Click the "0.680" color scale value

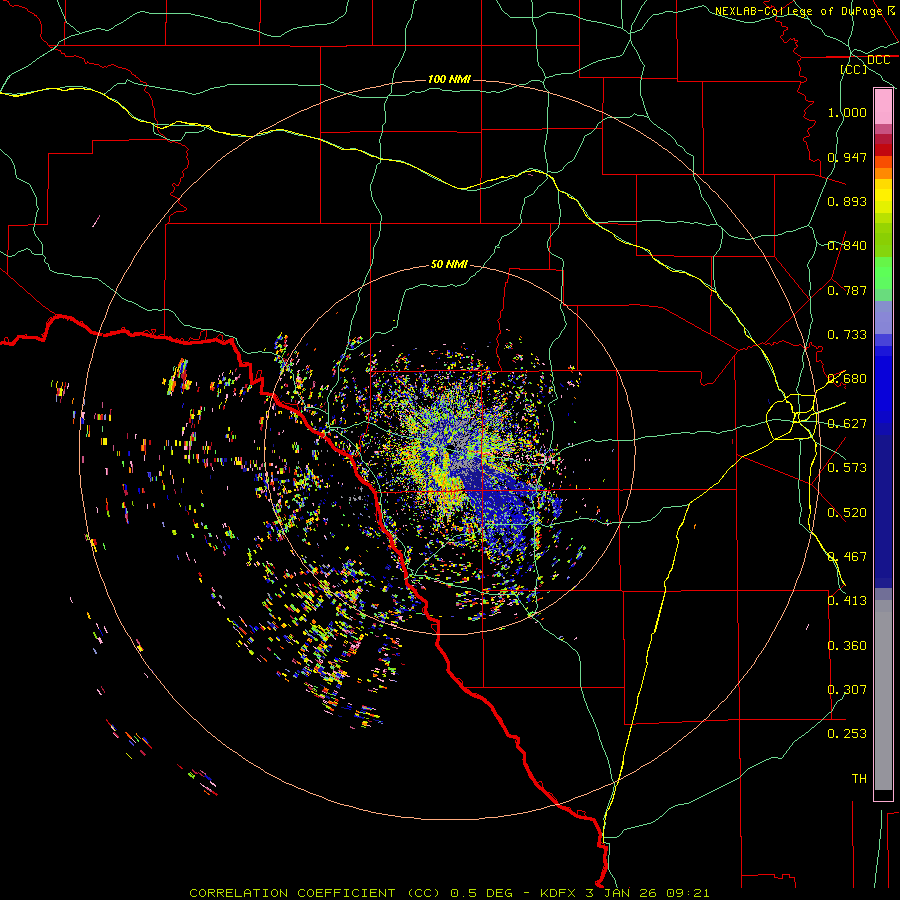tap(847, 379)
